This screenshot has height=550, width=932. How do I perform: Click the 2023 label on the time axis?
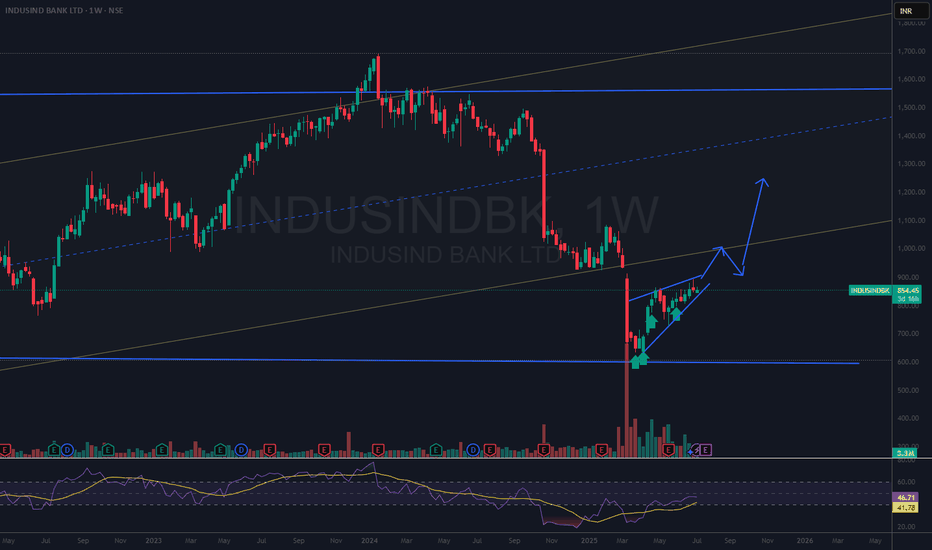(153, 540)
